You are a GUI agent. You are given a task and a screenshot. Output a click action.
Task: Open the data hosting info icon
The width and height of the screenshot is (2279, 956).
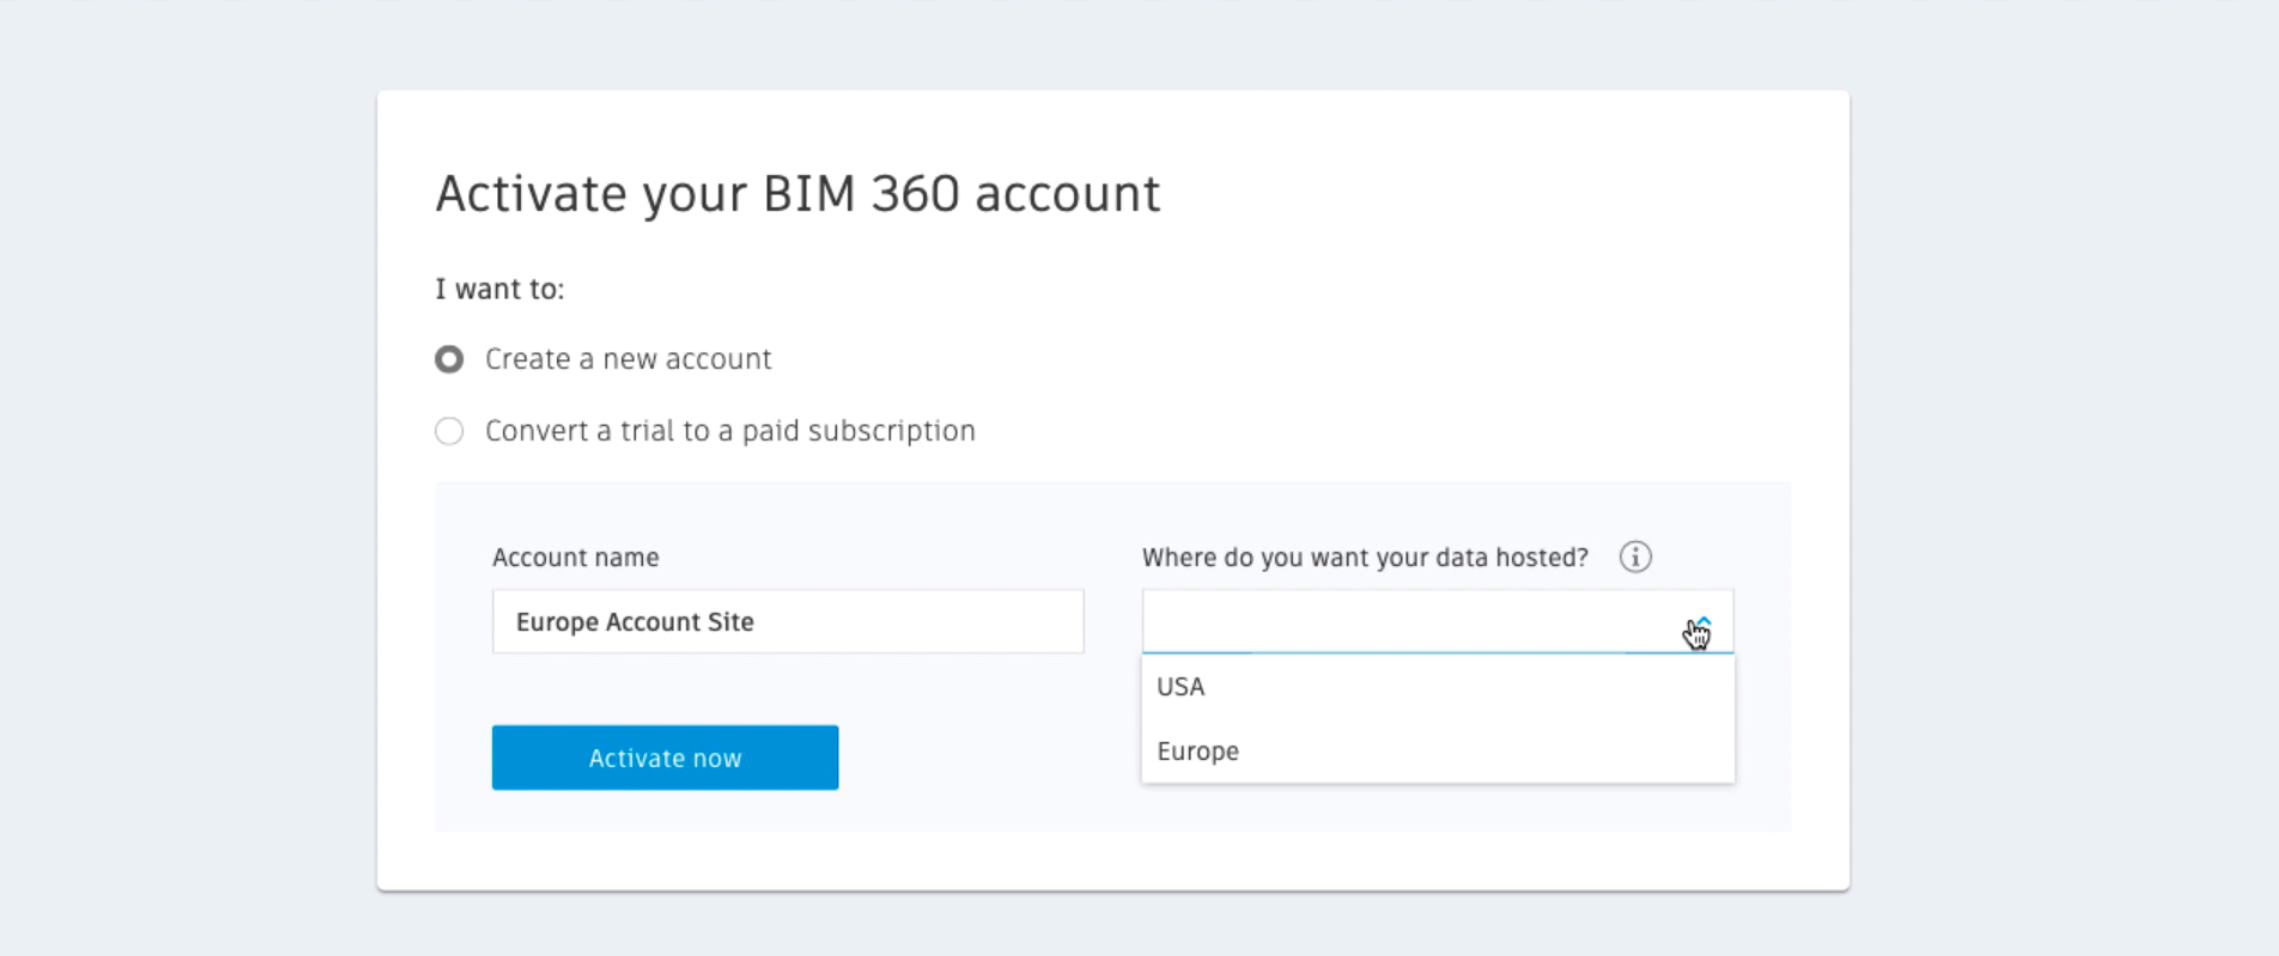[x=1635, y=557]
